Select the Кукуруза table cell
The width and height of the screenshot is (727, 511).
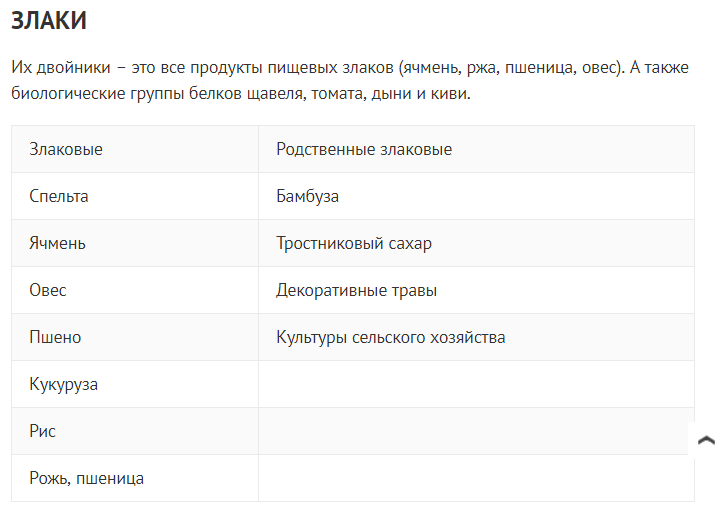click(64, 385)
